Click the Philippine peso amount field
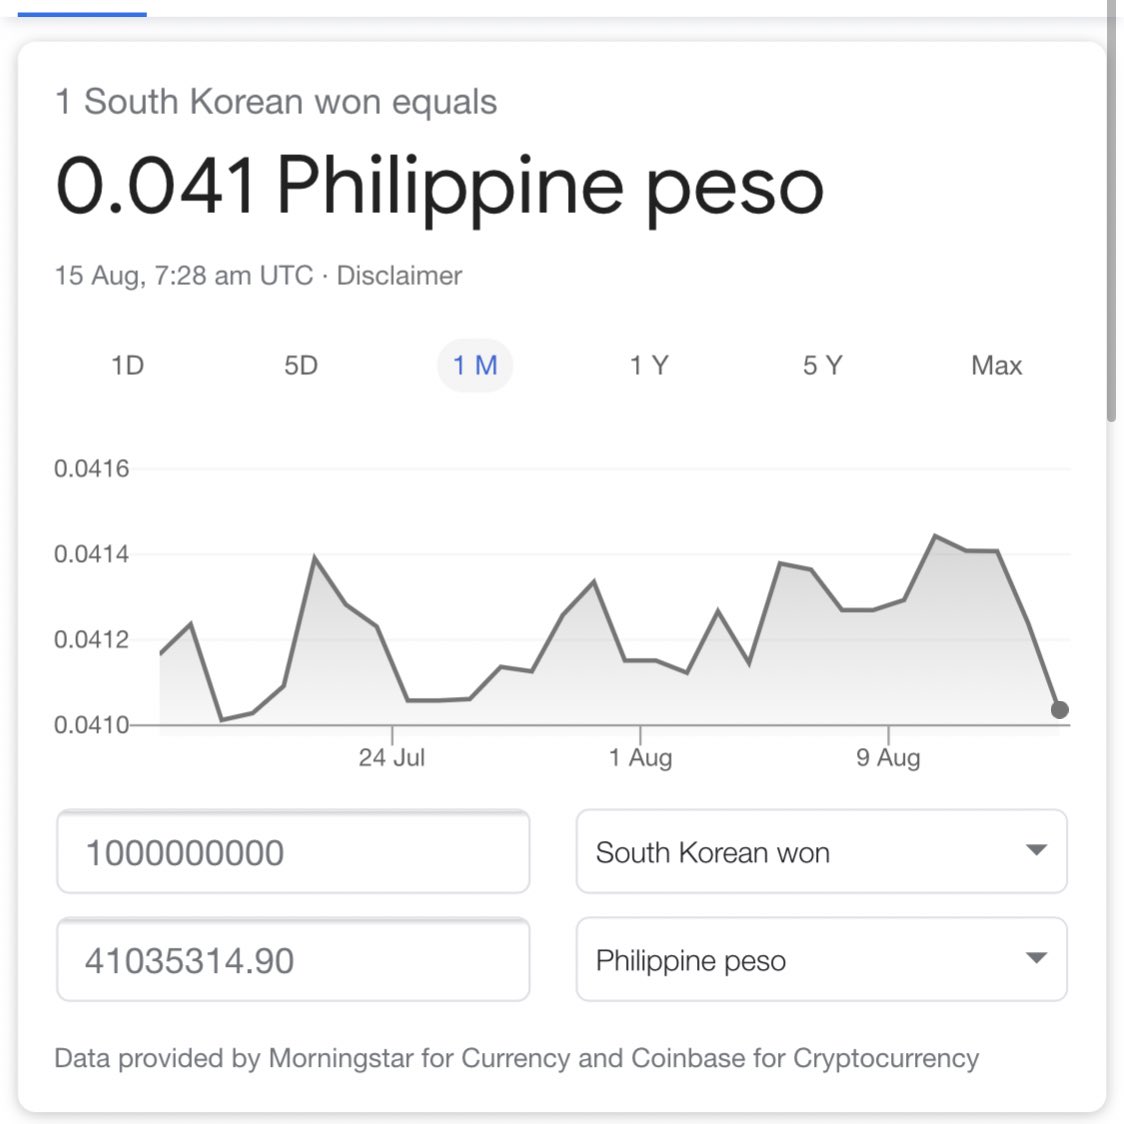 click(293, 959)
